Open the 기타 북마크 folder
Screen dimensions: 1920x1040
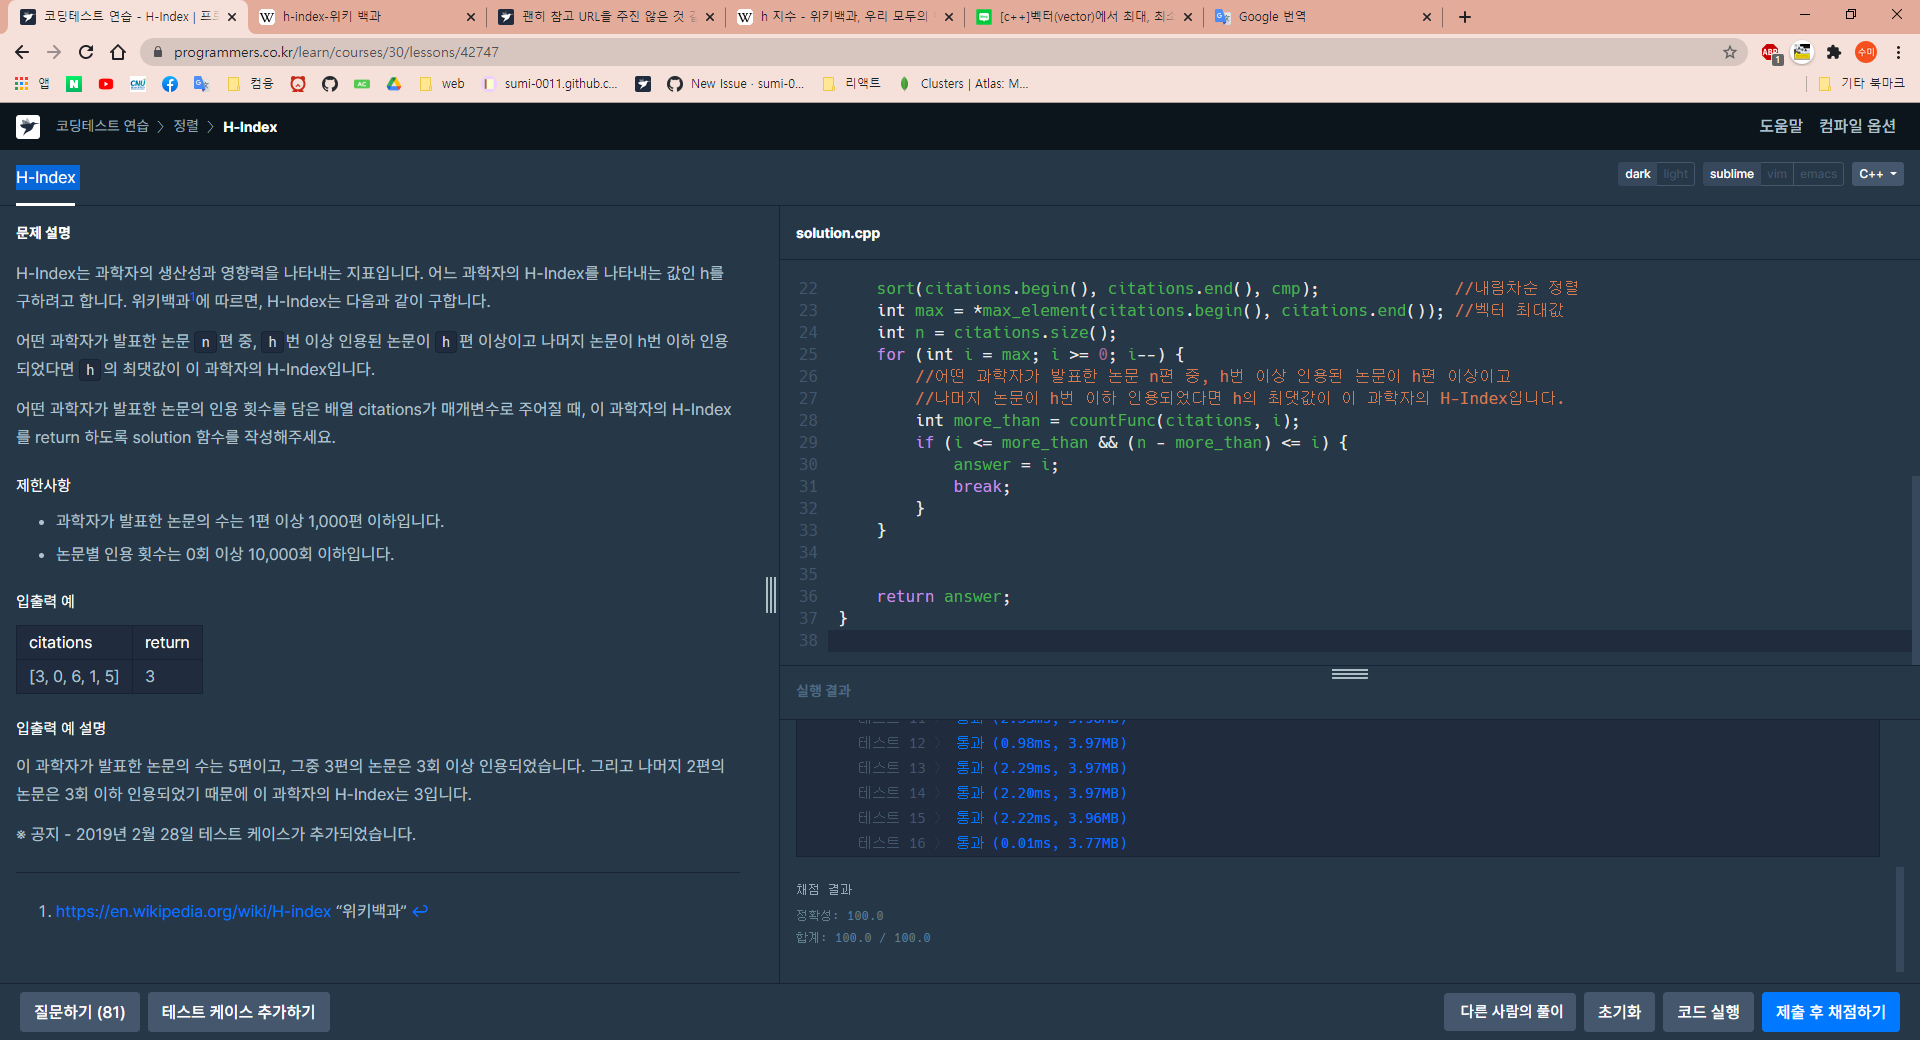click(1862, 84)
